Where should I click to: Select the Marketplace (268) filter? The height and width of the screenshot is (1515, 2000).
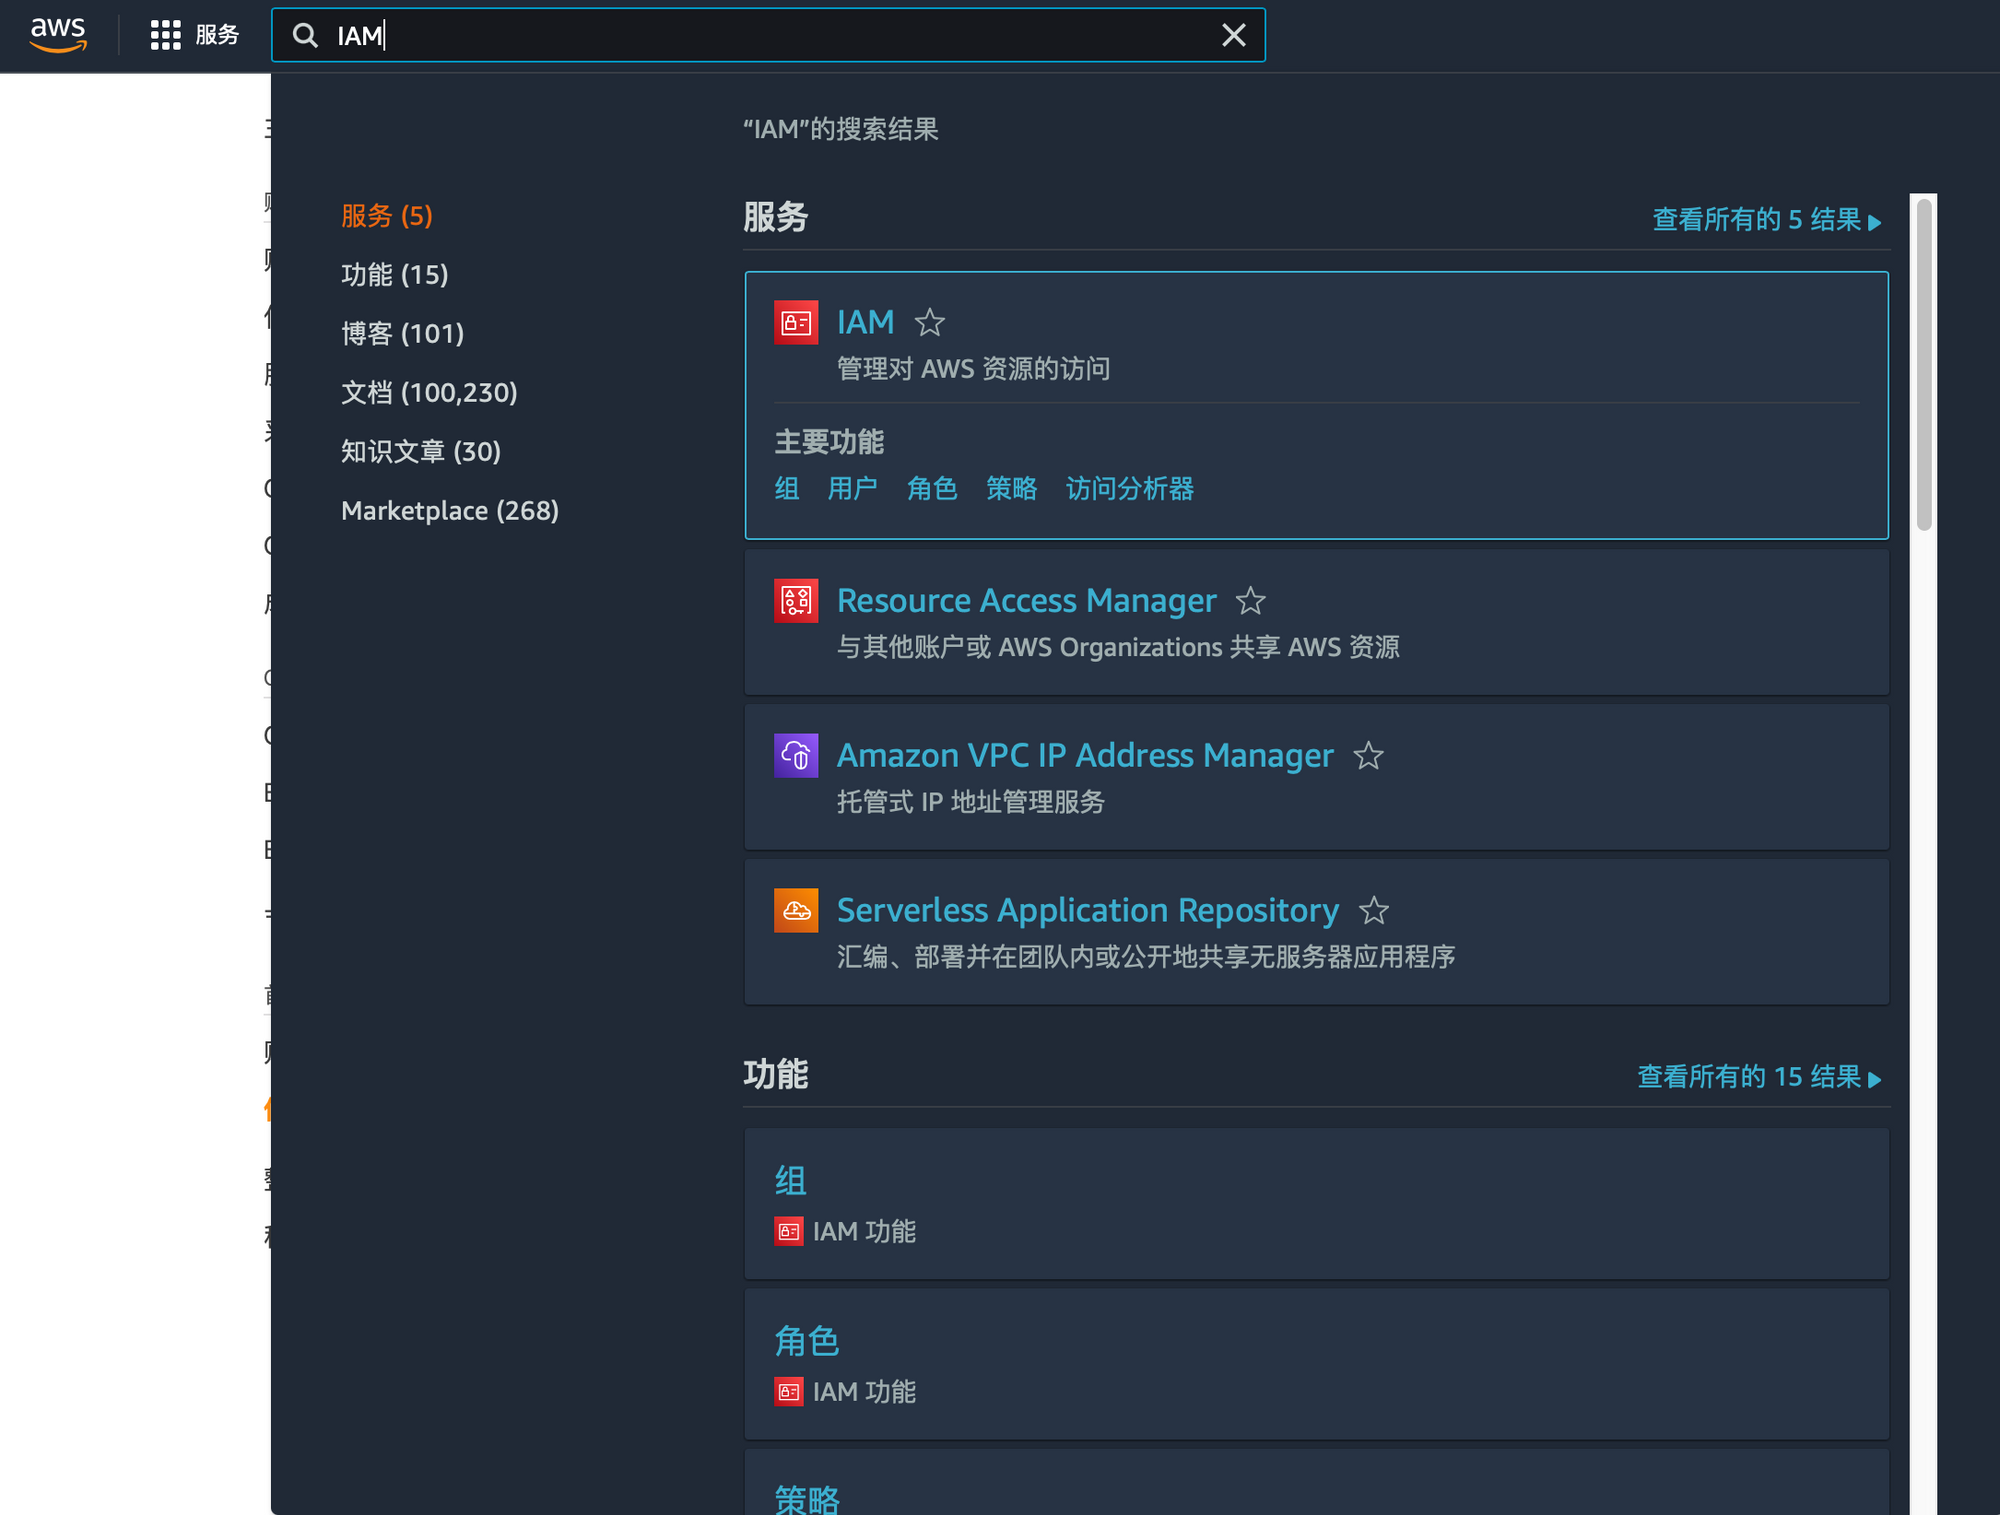(449, 510)
